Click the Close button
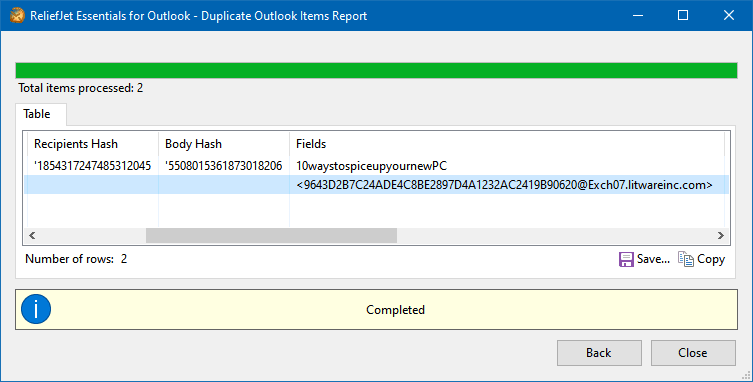The height and width of the screenshot is (382, 753). [693, 353]
